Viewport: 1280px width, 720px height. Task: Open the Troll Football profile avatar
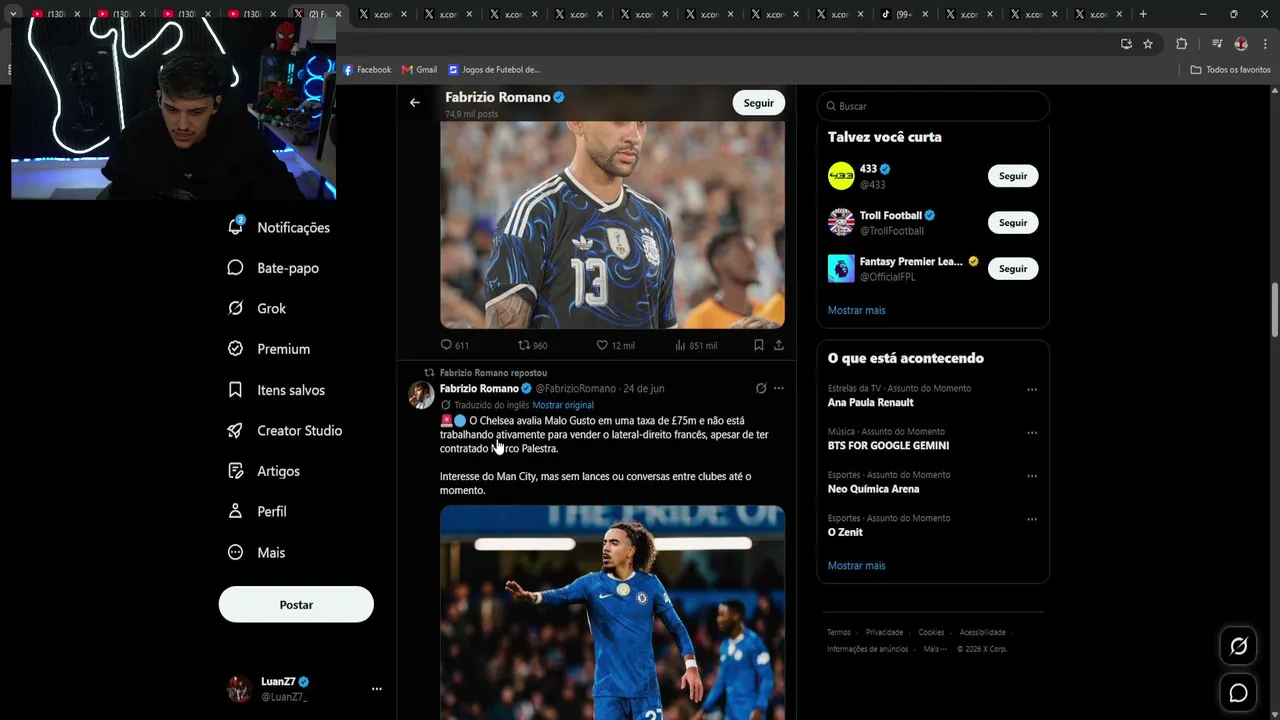[x=841, y=222]
